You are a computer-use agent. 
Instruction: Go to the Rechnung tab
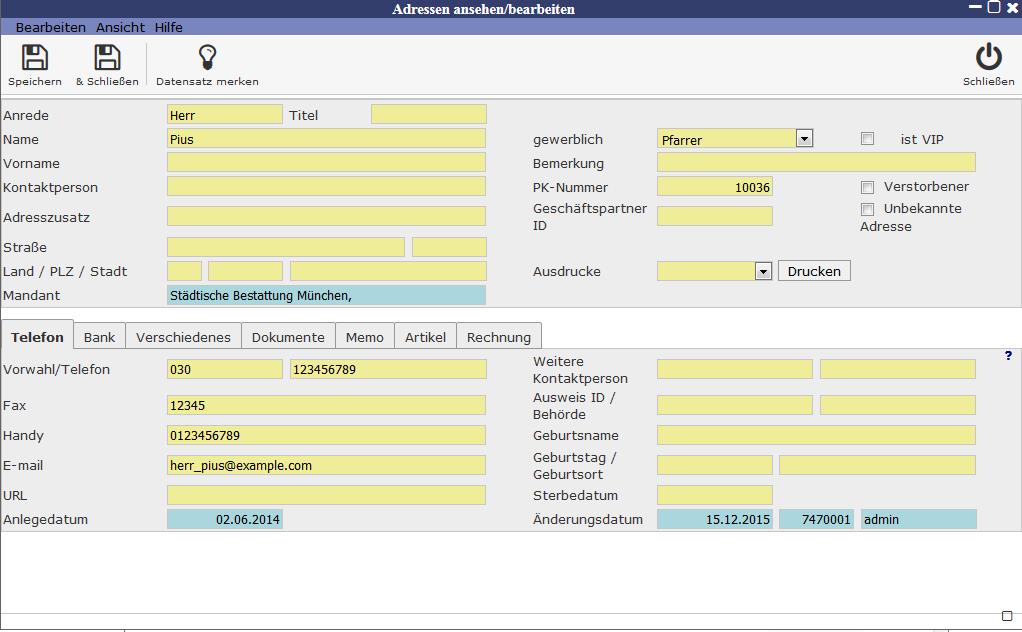(x=500, y=337)
